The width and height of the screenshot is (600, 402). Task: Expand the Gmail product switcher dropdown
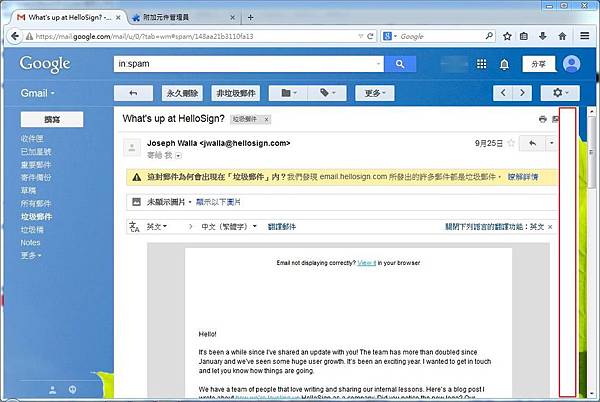tap(38, 93)
